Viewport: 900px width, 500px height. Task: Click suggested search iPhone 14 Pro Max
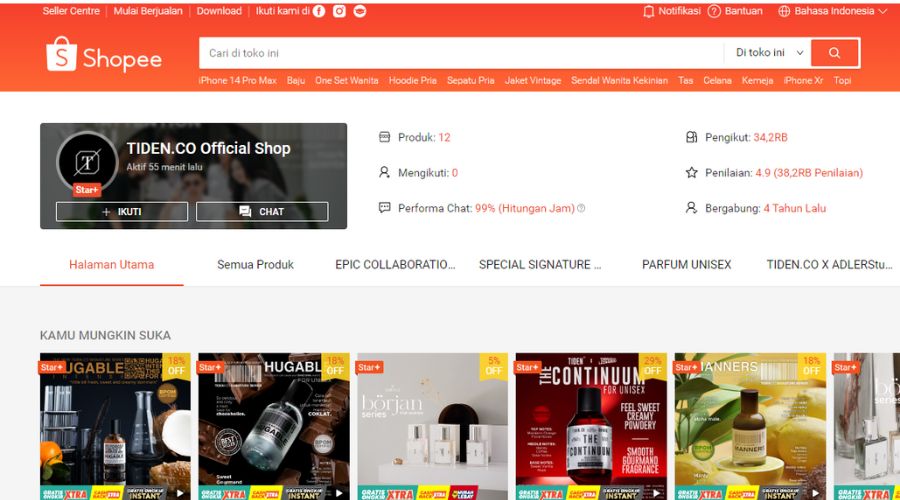(238, 80)
